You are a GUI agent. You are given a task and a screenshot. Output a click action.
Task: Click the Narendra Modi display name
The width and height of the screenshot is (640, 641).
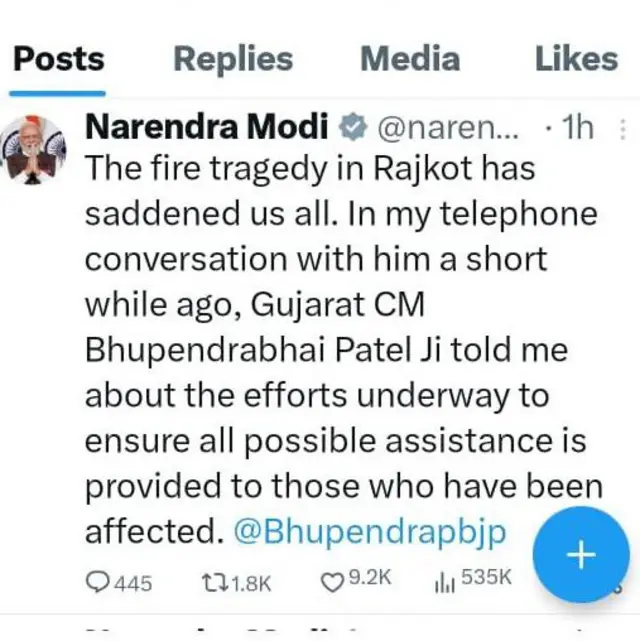tap(207, 127)
